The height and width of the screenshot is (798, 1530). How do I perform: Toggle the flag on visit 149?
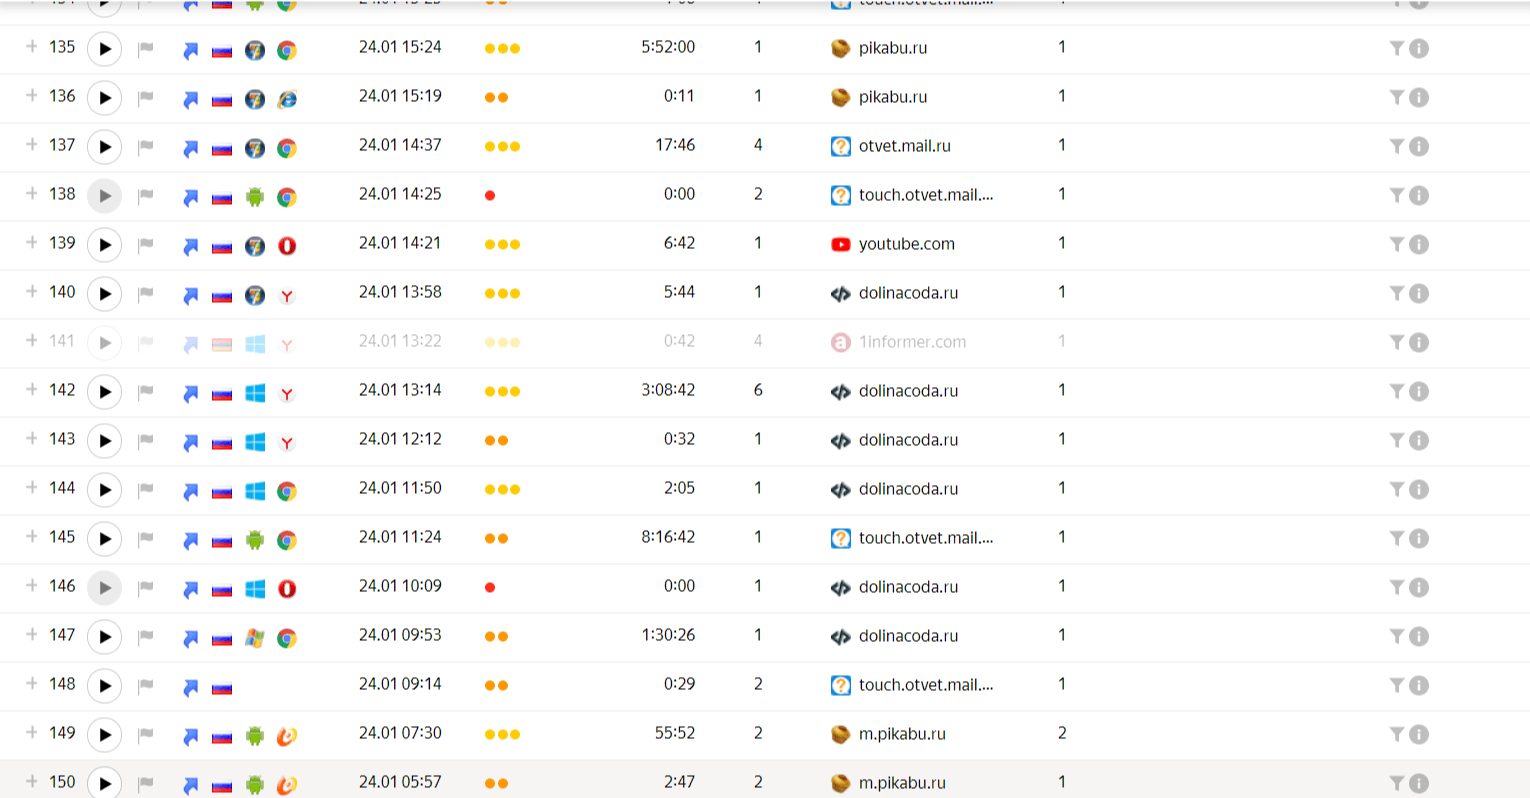146,735
